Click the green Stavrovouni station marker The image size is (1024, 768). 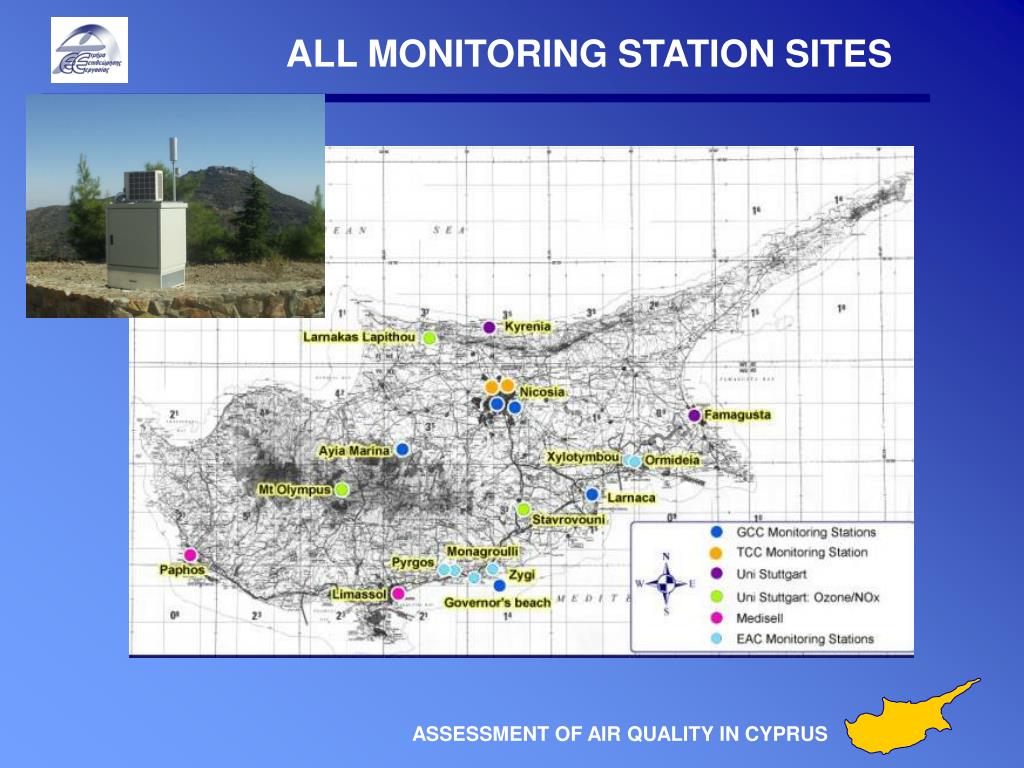[523, 509]
